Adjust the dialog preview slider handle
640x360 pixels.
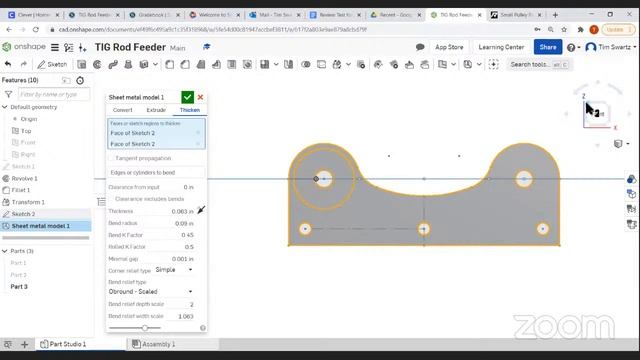coord(145,328)
